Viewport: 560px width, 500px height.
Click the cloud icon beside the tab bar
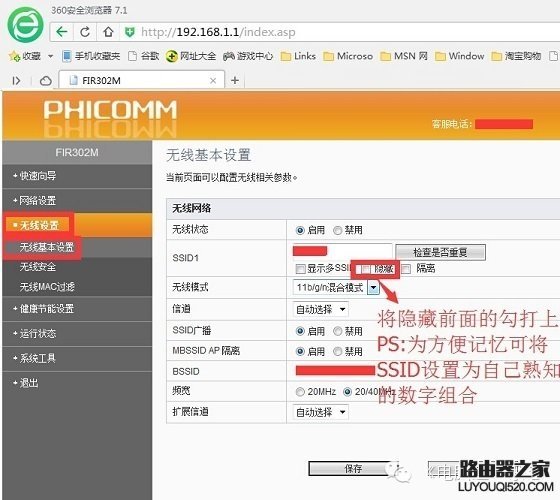[x=45, y=81]
